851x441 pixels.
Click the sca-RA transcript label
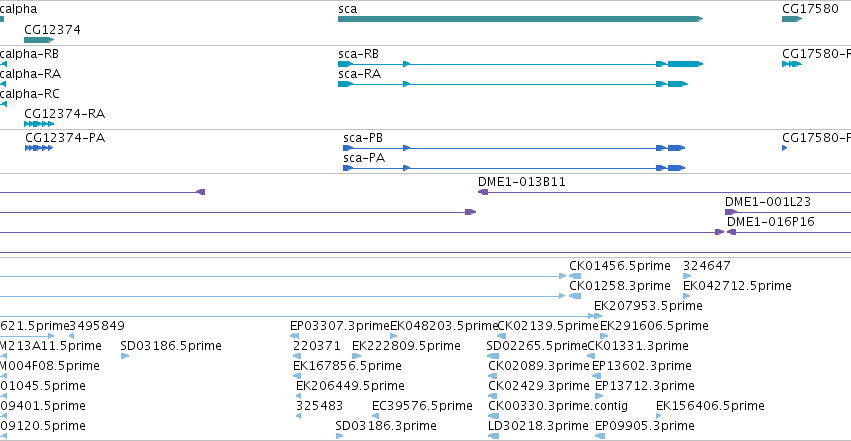[x=359, y=74]
